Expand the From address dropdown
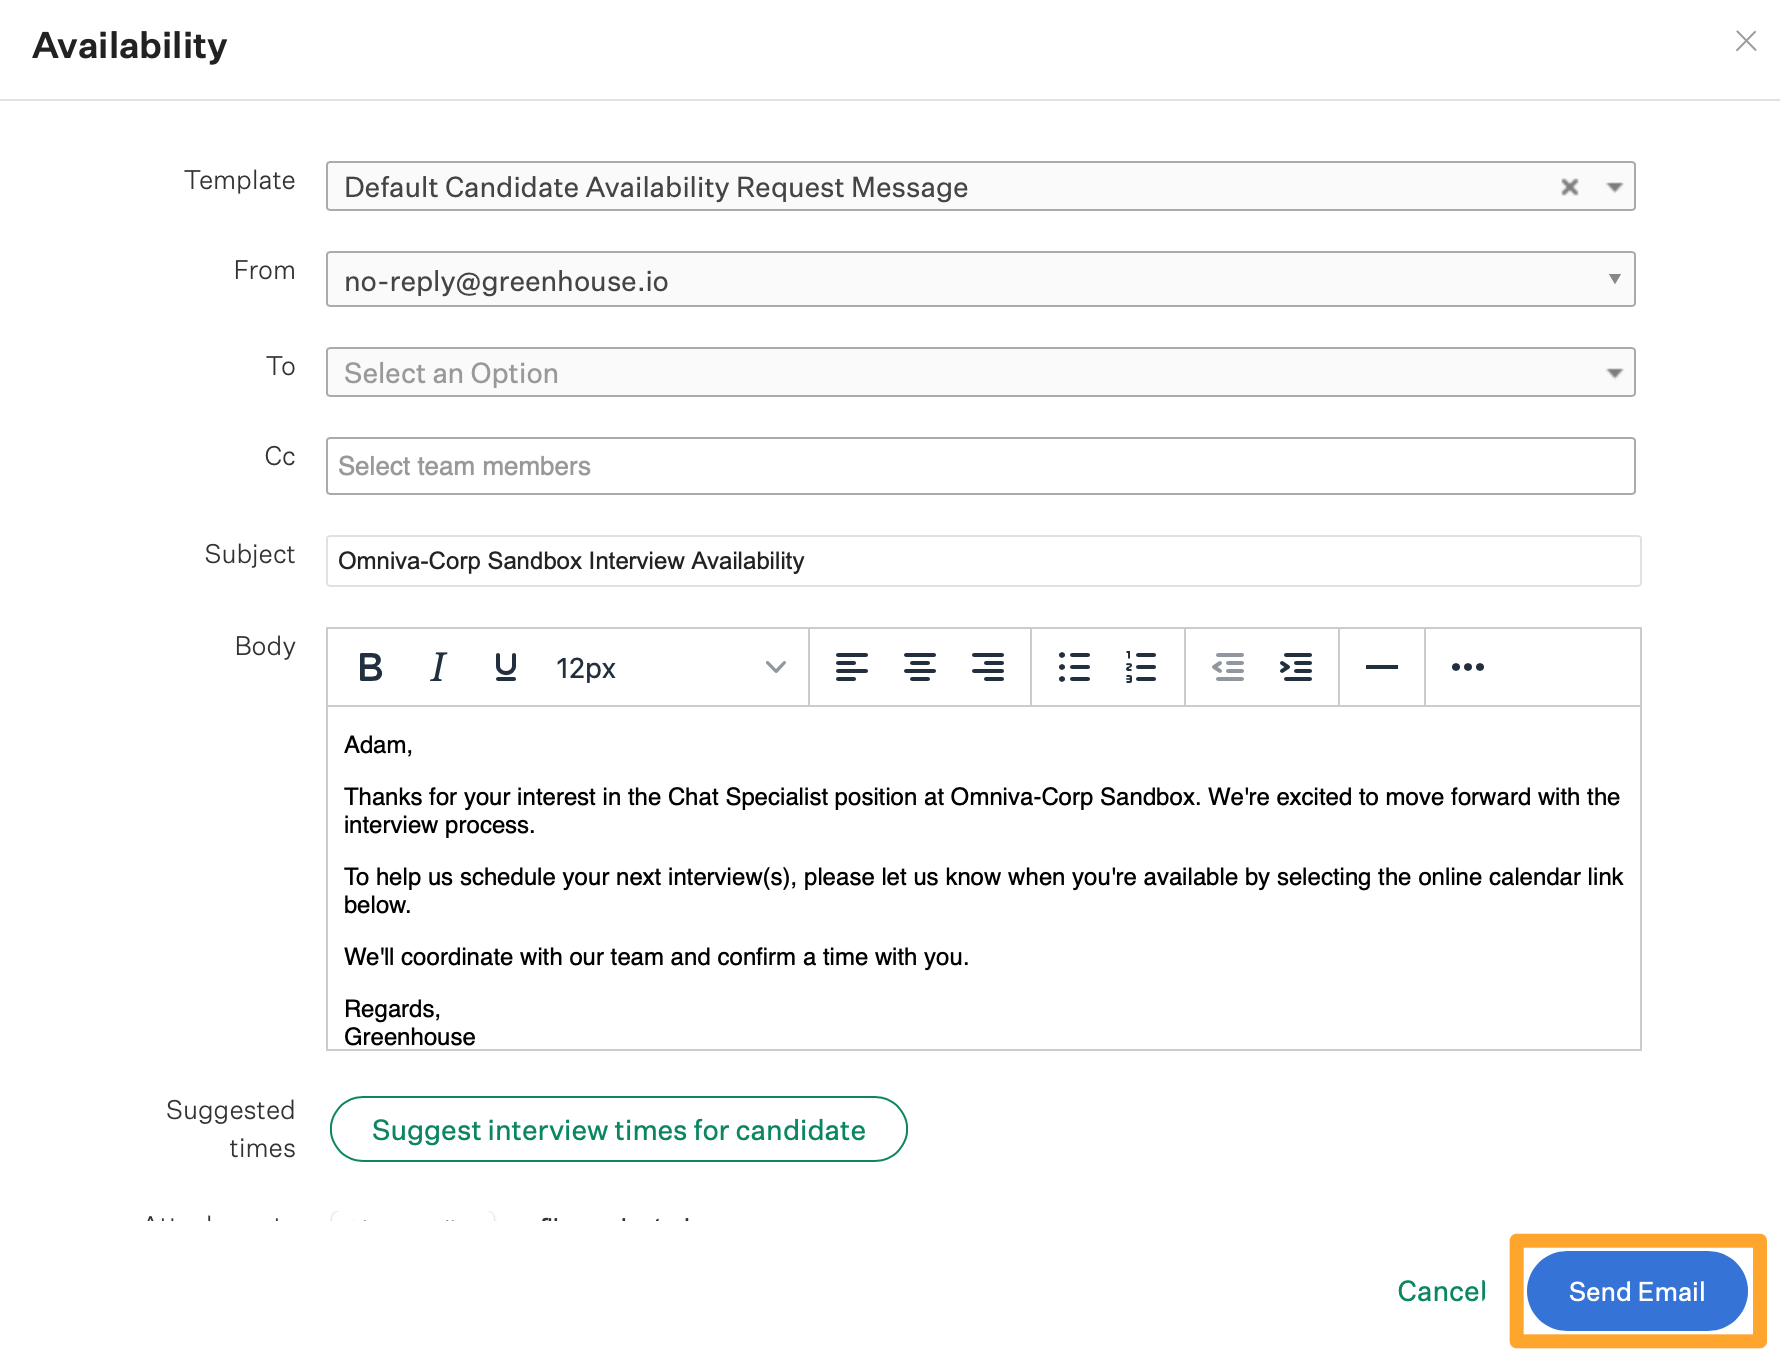The height and width of the screenshot is (1362, 1780). [x=1615, y=280]
